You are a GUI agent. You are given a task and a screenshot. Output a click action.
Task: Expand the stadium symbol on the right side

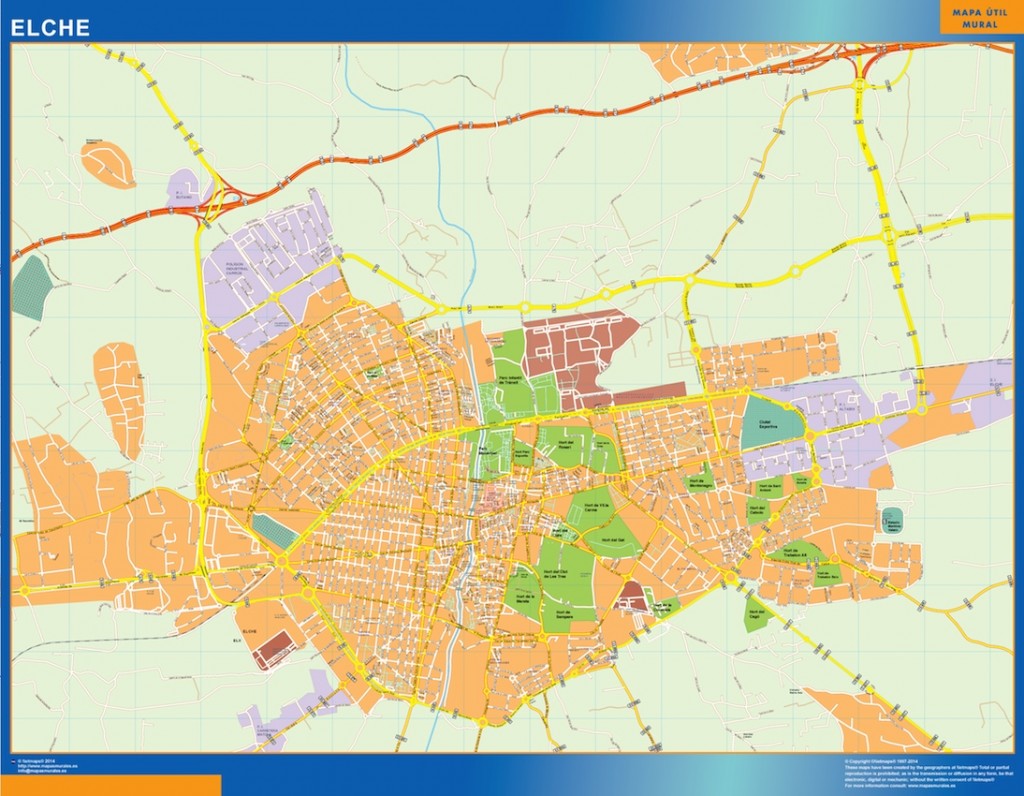point(893,520)
